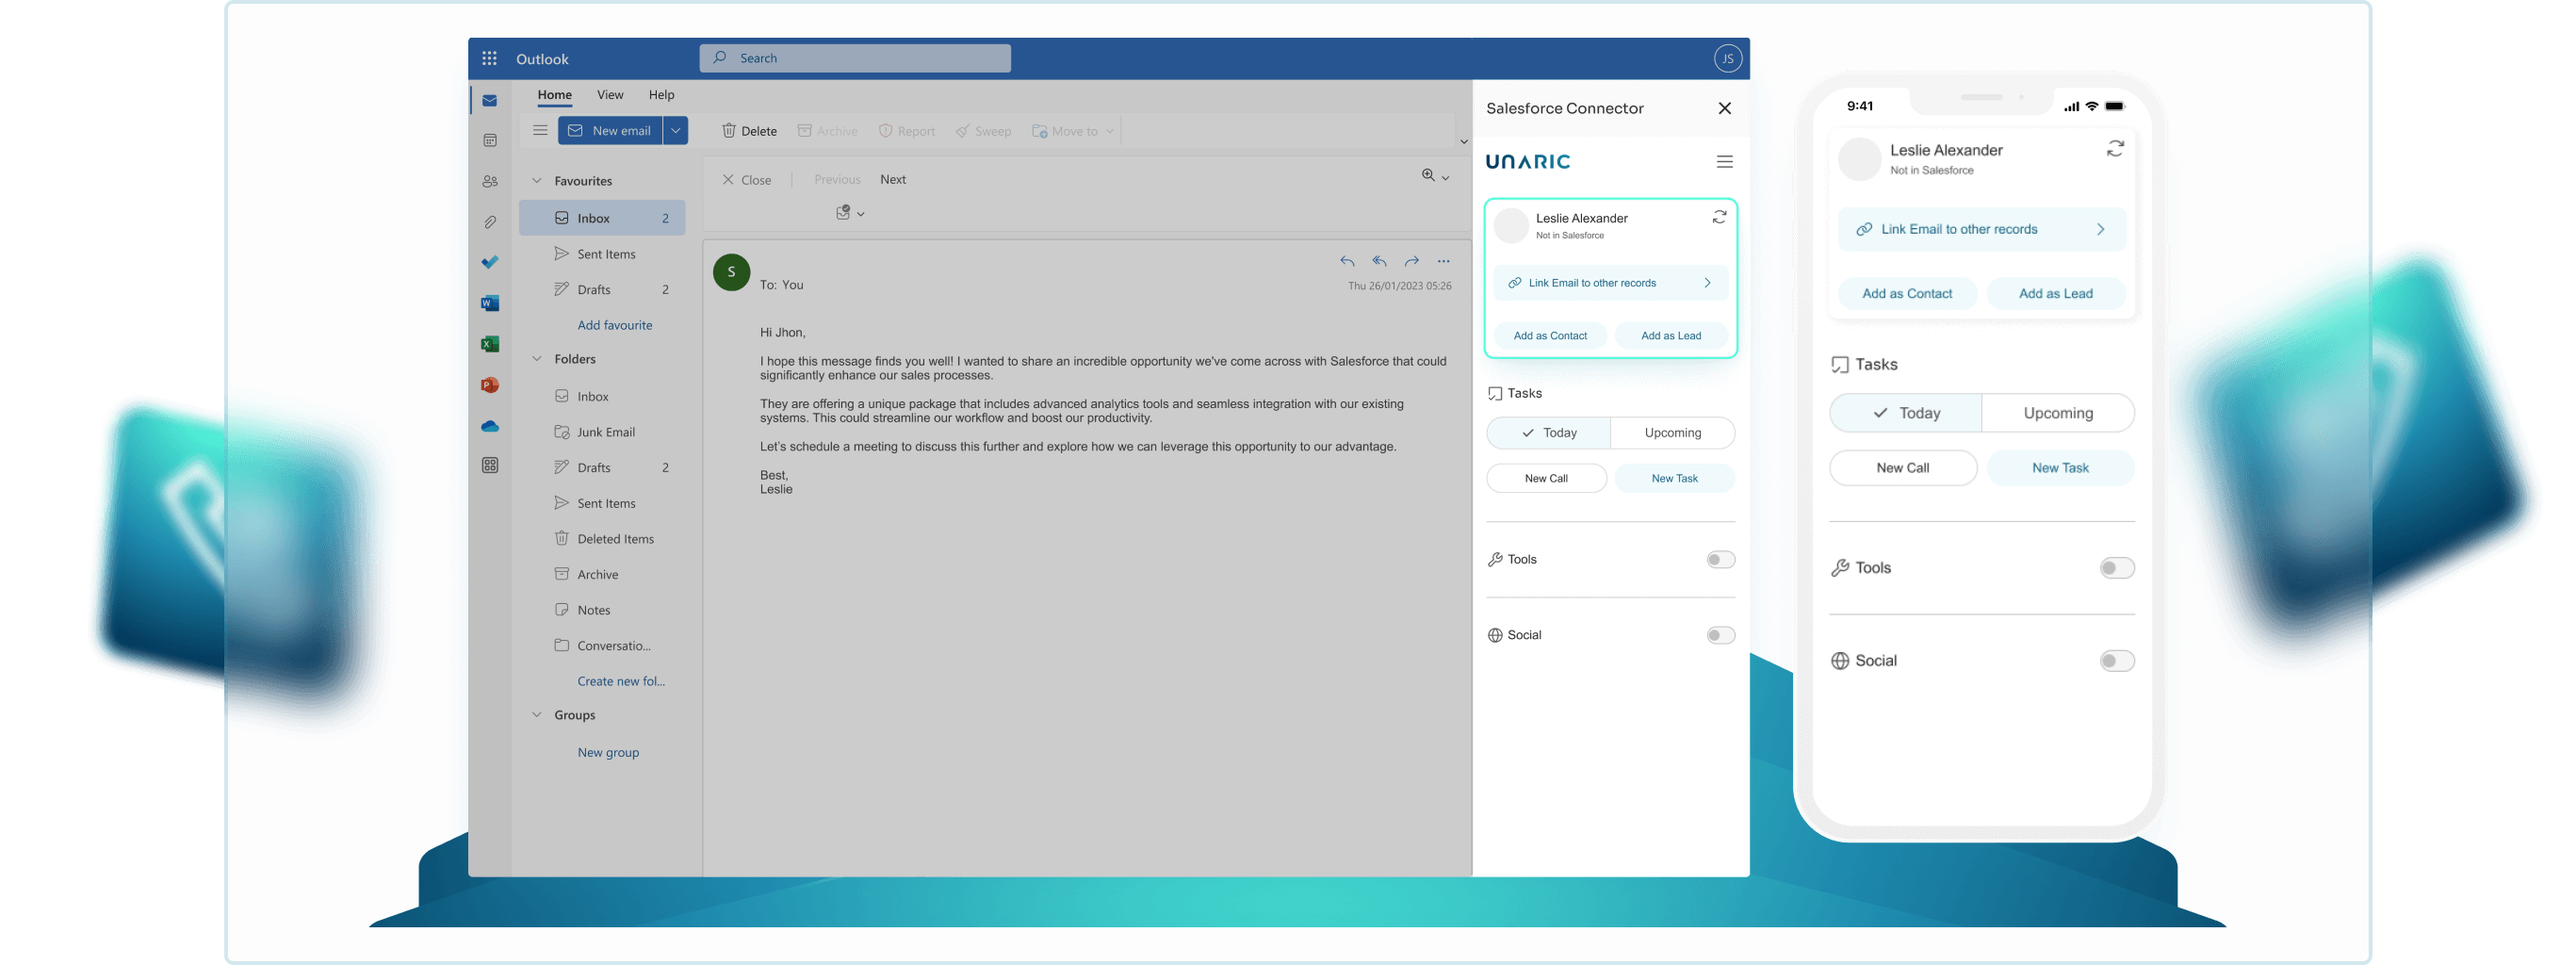The width and height of the screenshot is (2576, 965).
Task: Close the Salesforce Connector panel
Action: [1724, 108]
